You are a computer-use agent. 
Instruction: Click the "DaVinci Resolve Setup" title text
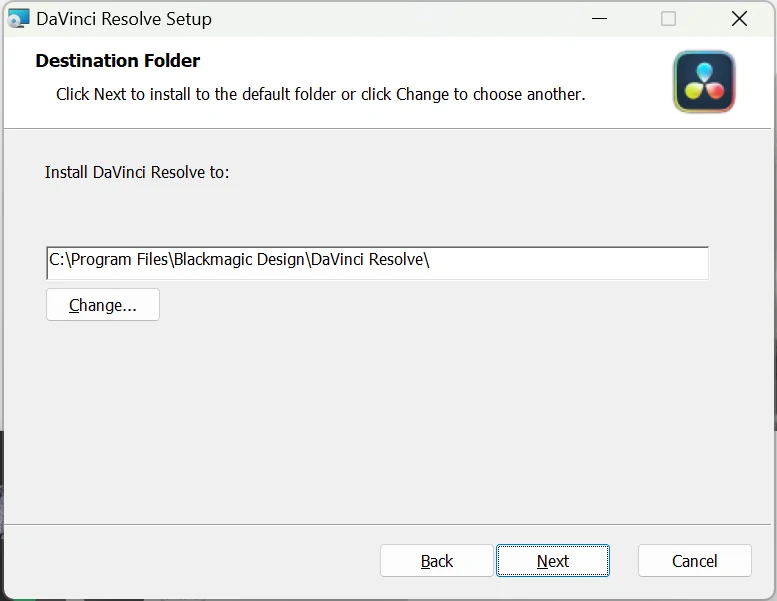tap(124, 19)
